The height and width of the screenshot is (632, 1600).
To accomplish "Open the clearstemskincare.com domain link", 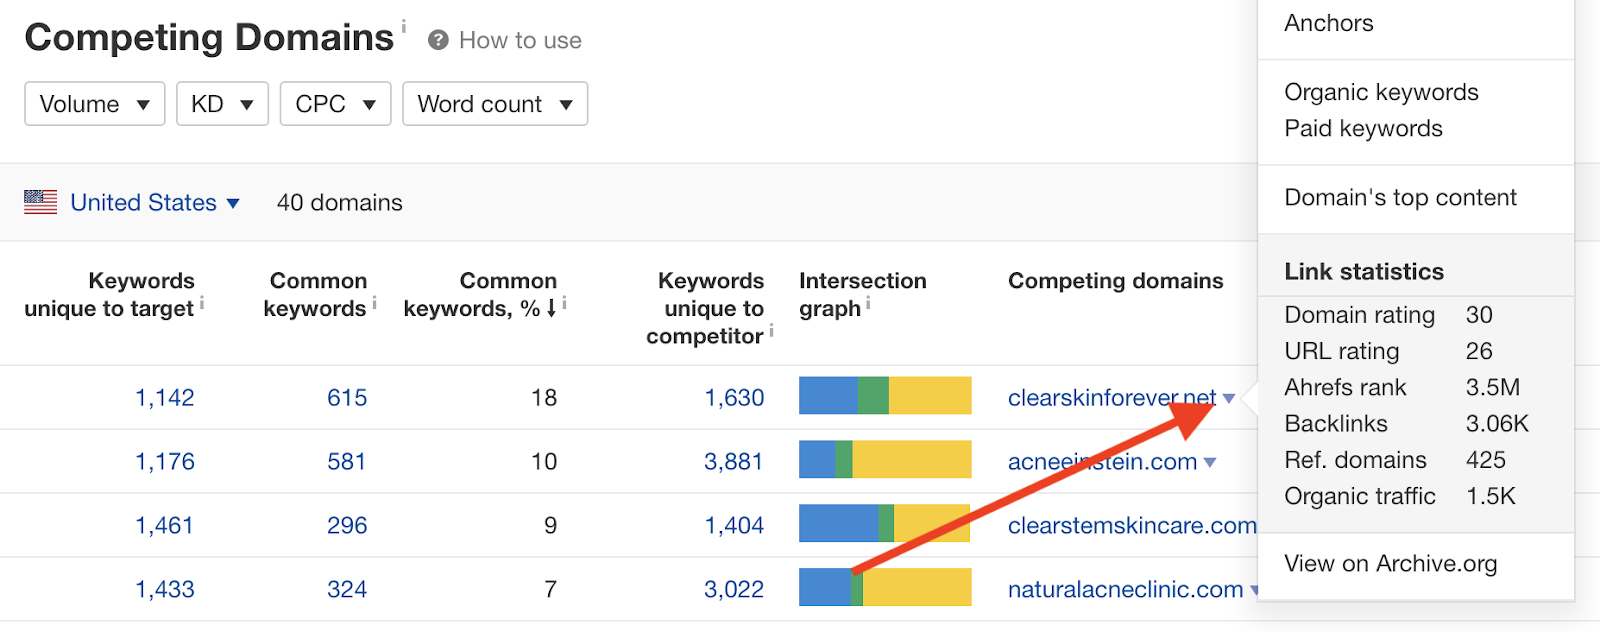I will 1132,526.
